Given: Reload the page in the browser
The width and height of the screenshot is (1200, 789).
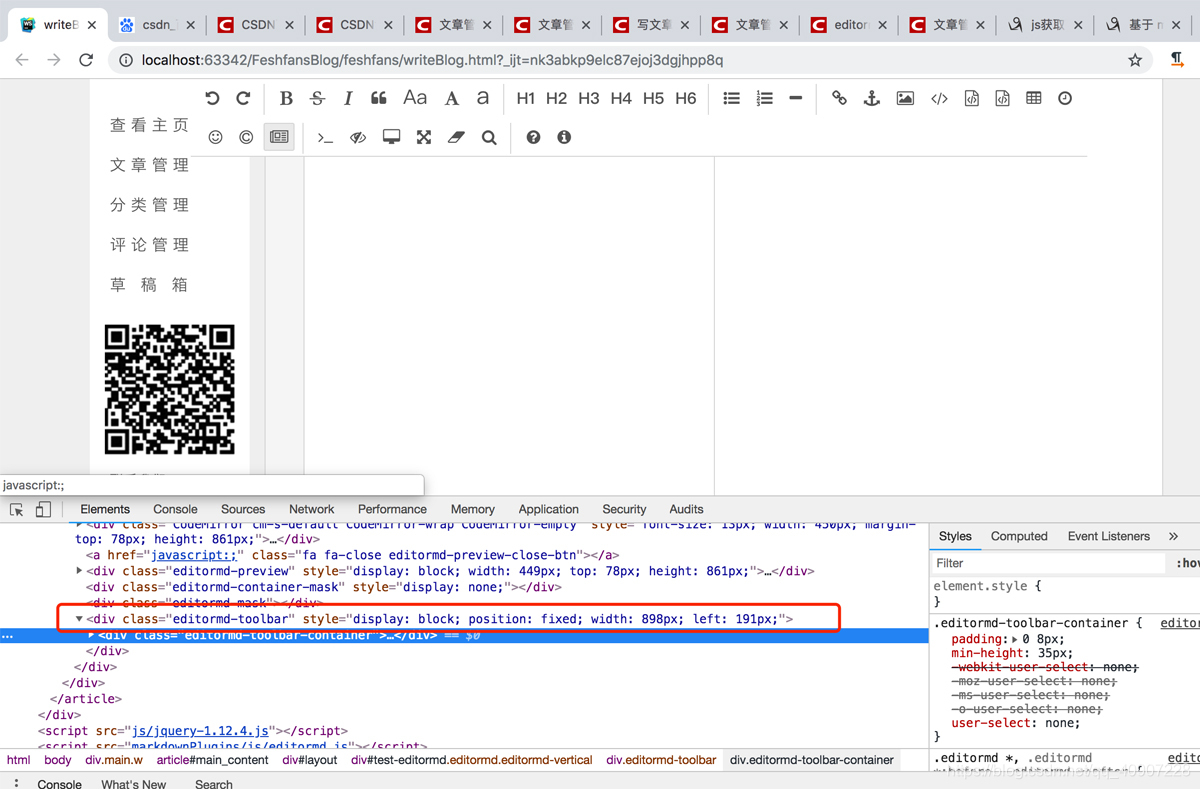Looking at the screenshot, I should coord(86,60).
